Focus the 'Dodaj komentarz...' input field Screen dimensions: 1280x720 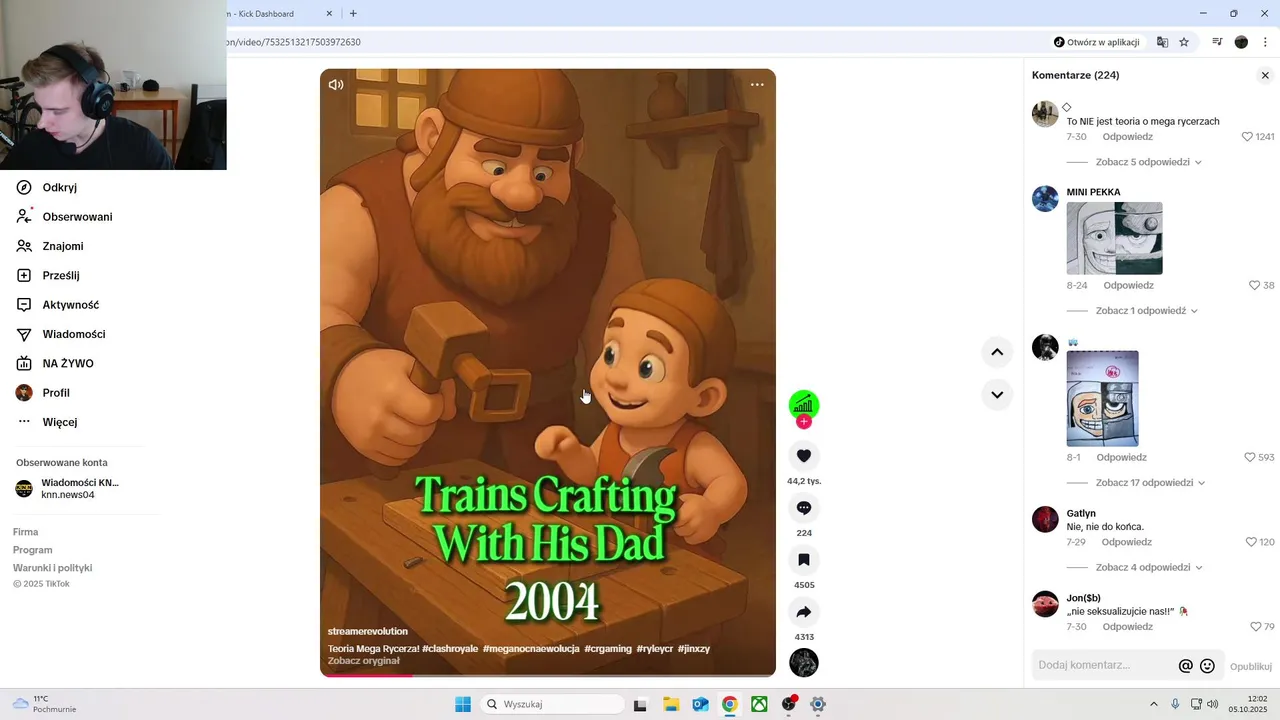point(1104,665)
